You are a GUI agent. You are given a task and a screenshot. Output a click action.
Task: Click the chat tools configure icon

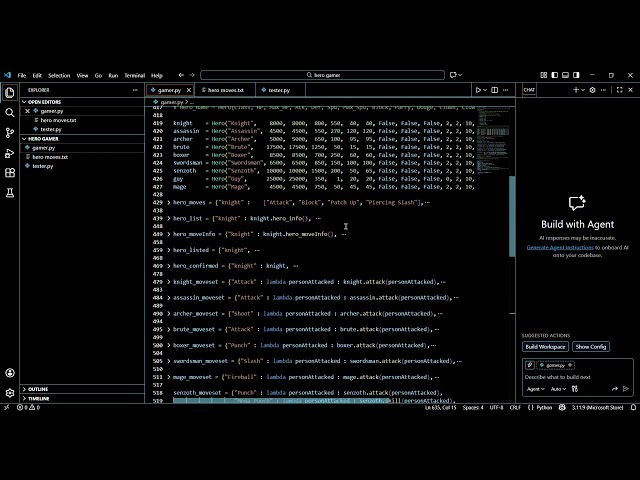click(x=575, y=389)
